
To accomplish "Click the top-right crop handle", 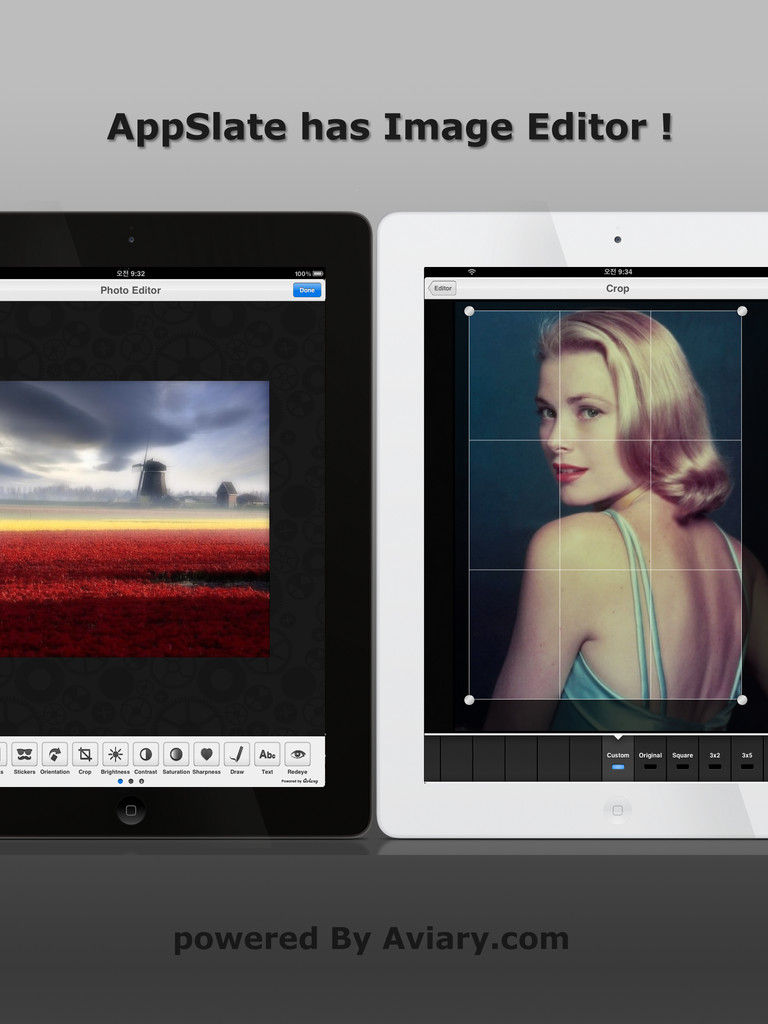I will pos(742,311).
